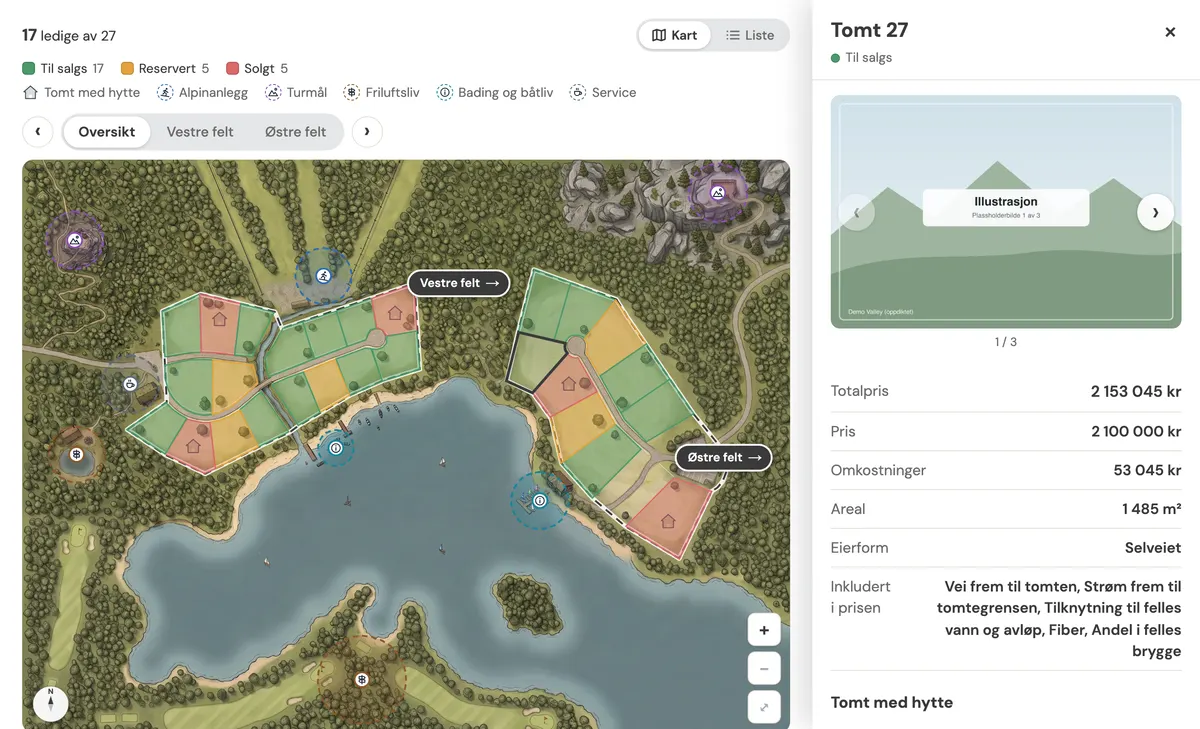Image resolution: width=1200 pixels, height=729 pixels.
Task: Click the Friluftsliv legend icon
Action: pos(351,92)
